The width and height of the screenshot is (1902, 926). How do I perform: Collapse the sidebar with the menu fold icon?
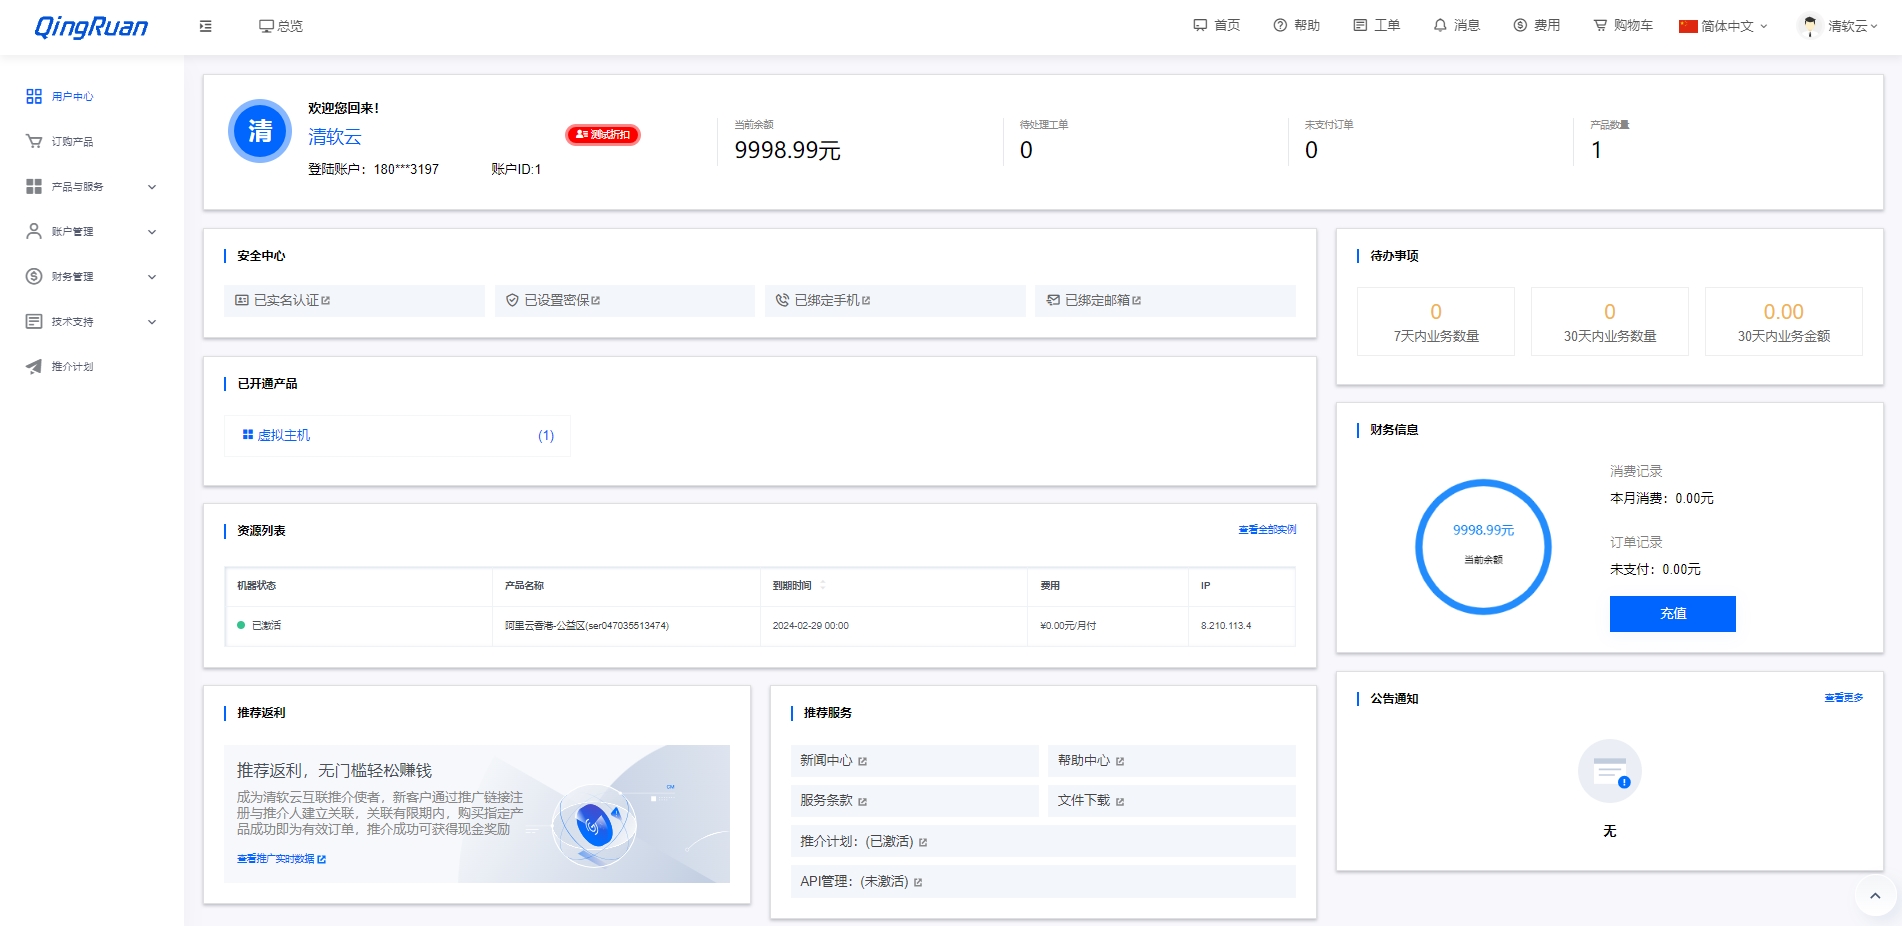[x=206, y=26]
